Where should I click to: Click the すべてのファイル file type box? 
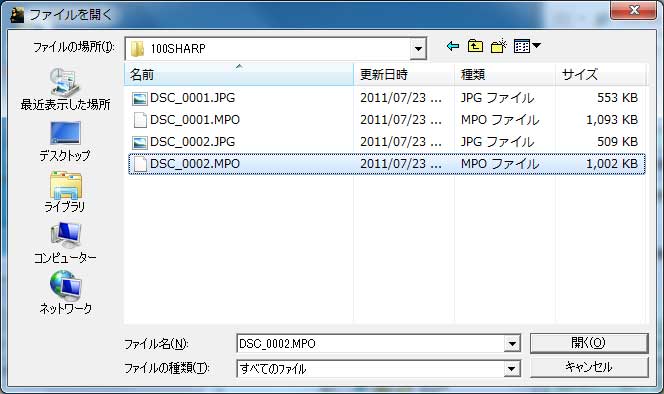[x=371, y=369]
